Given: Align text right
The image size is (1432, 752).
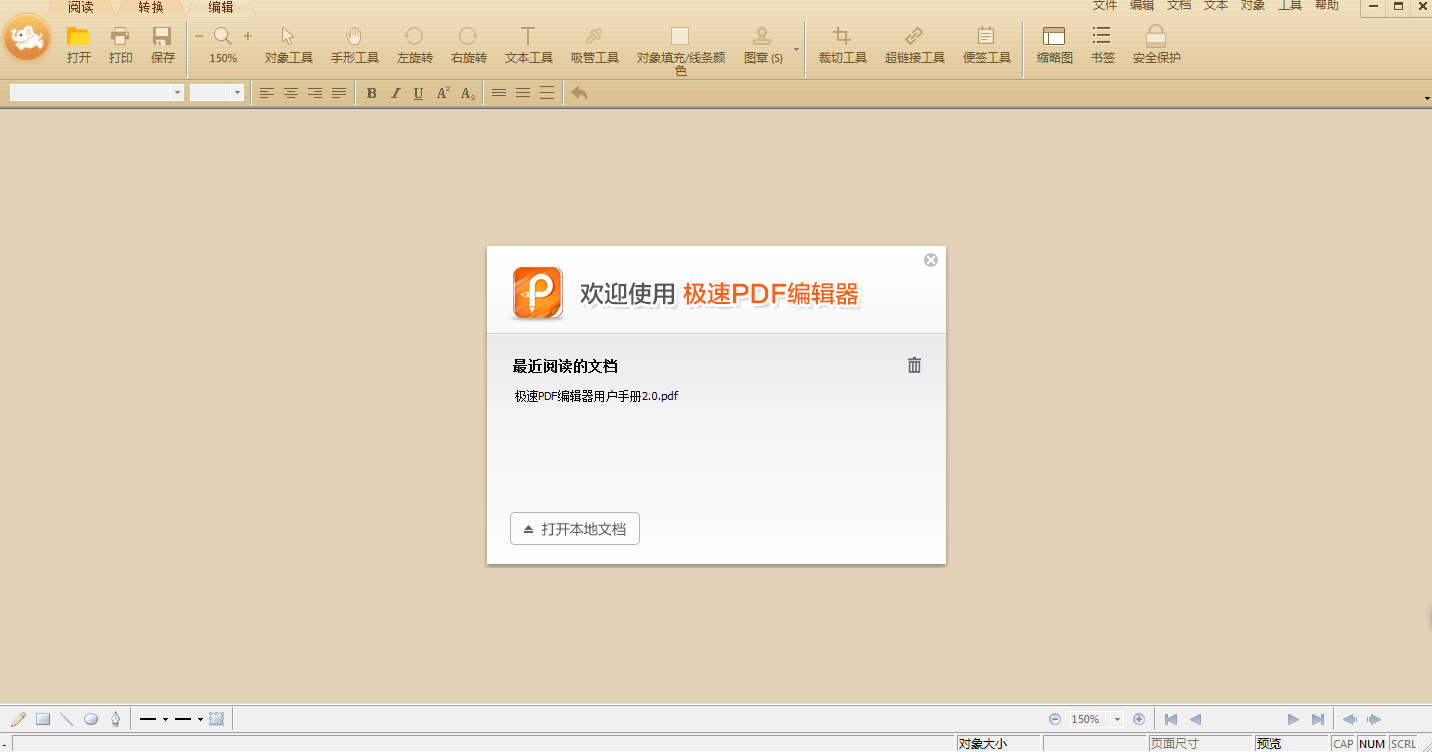Looking at the screenshot, I should tap(315, 93).
